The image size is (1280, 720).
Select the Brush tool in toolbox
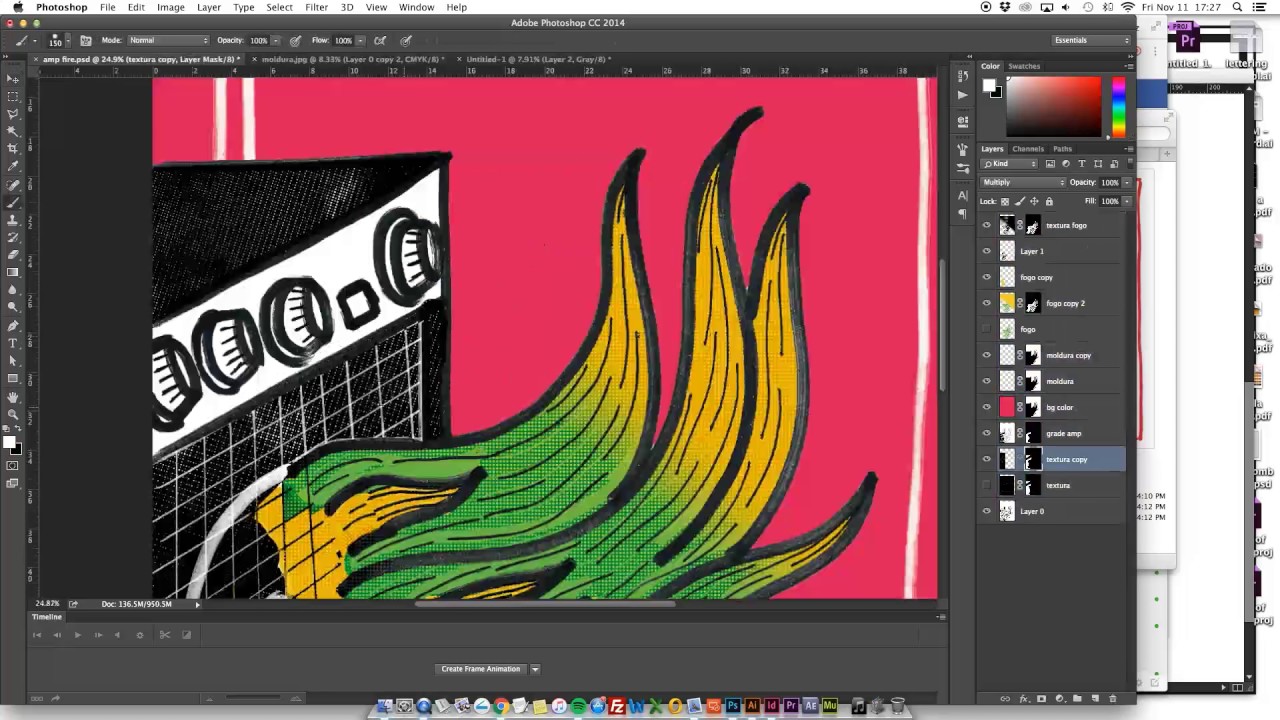13,202
